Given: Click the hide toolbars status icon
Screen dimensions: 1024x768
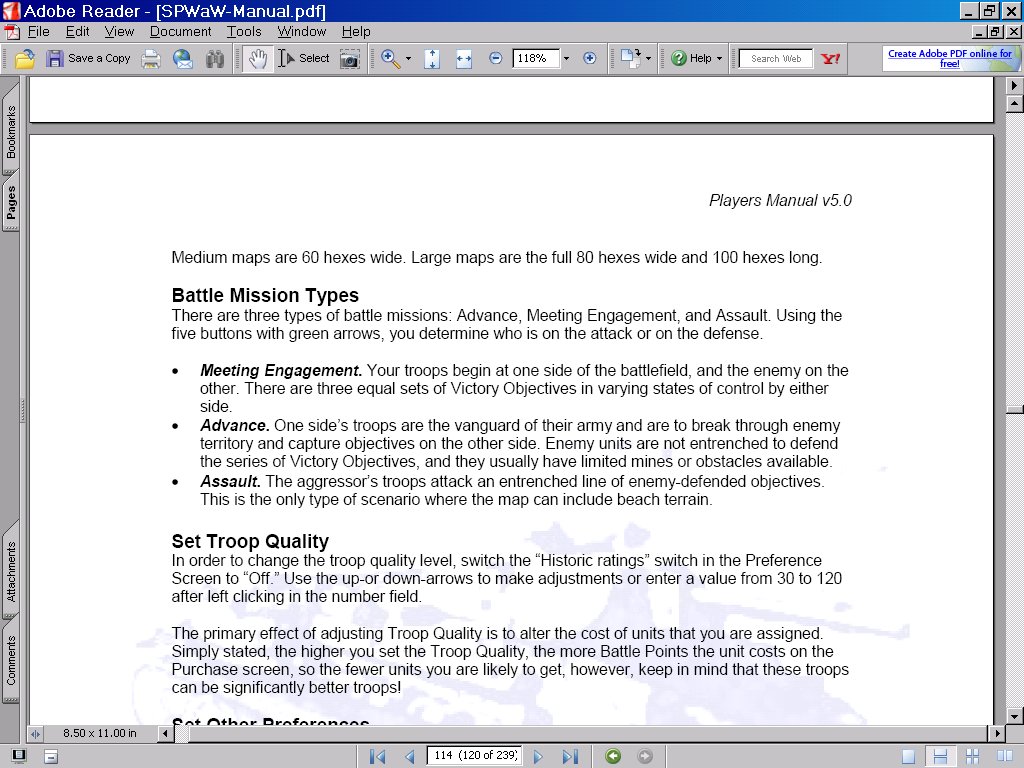Looking at the screenshot, I should coord(51,757).
